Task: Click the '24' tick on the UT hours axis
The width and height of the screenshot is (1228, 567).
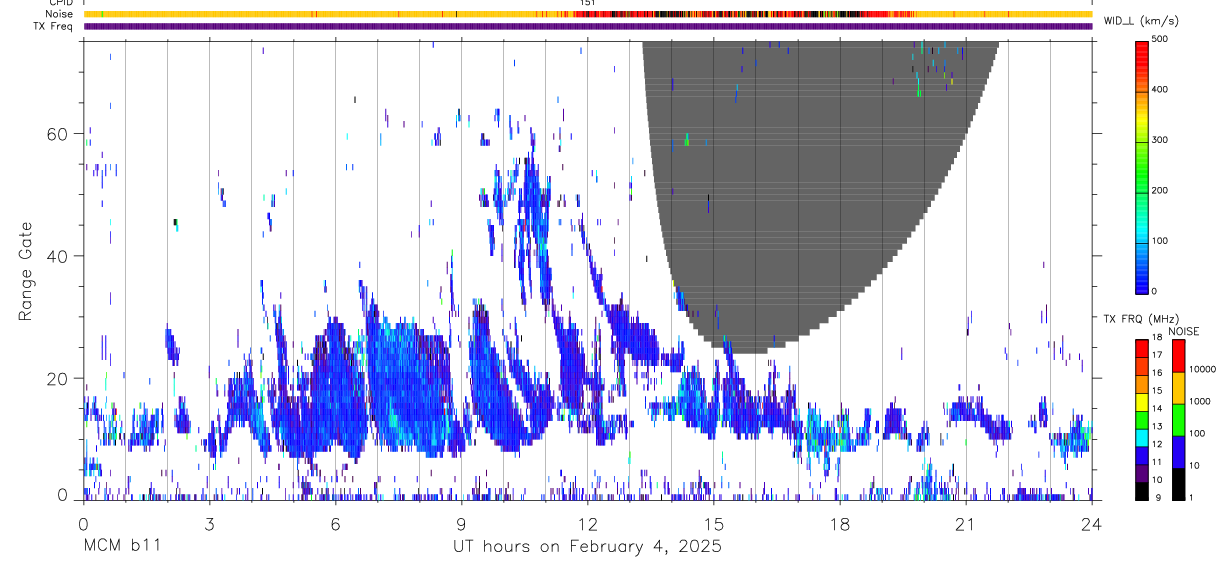Action: pos(1091,524)
